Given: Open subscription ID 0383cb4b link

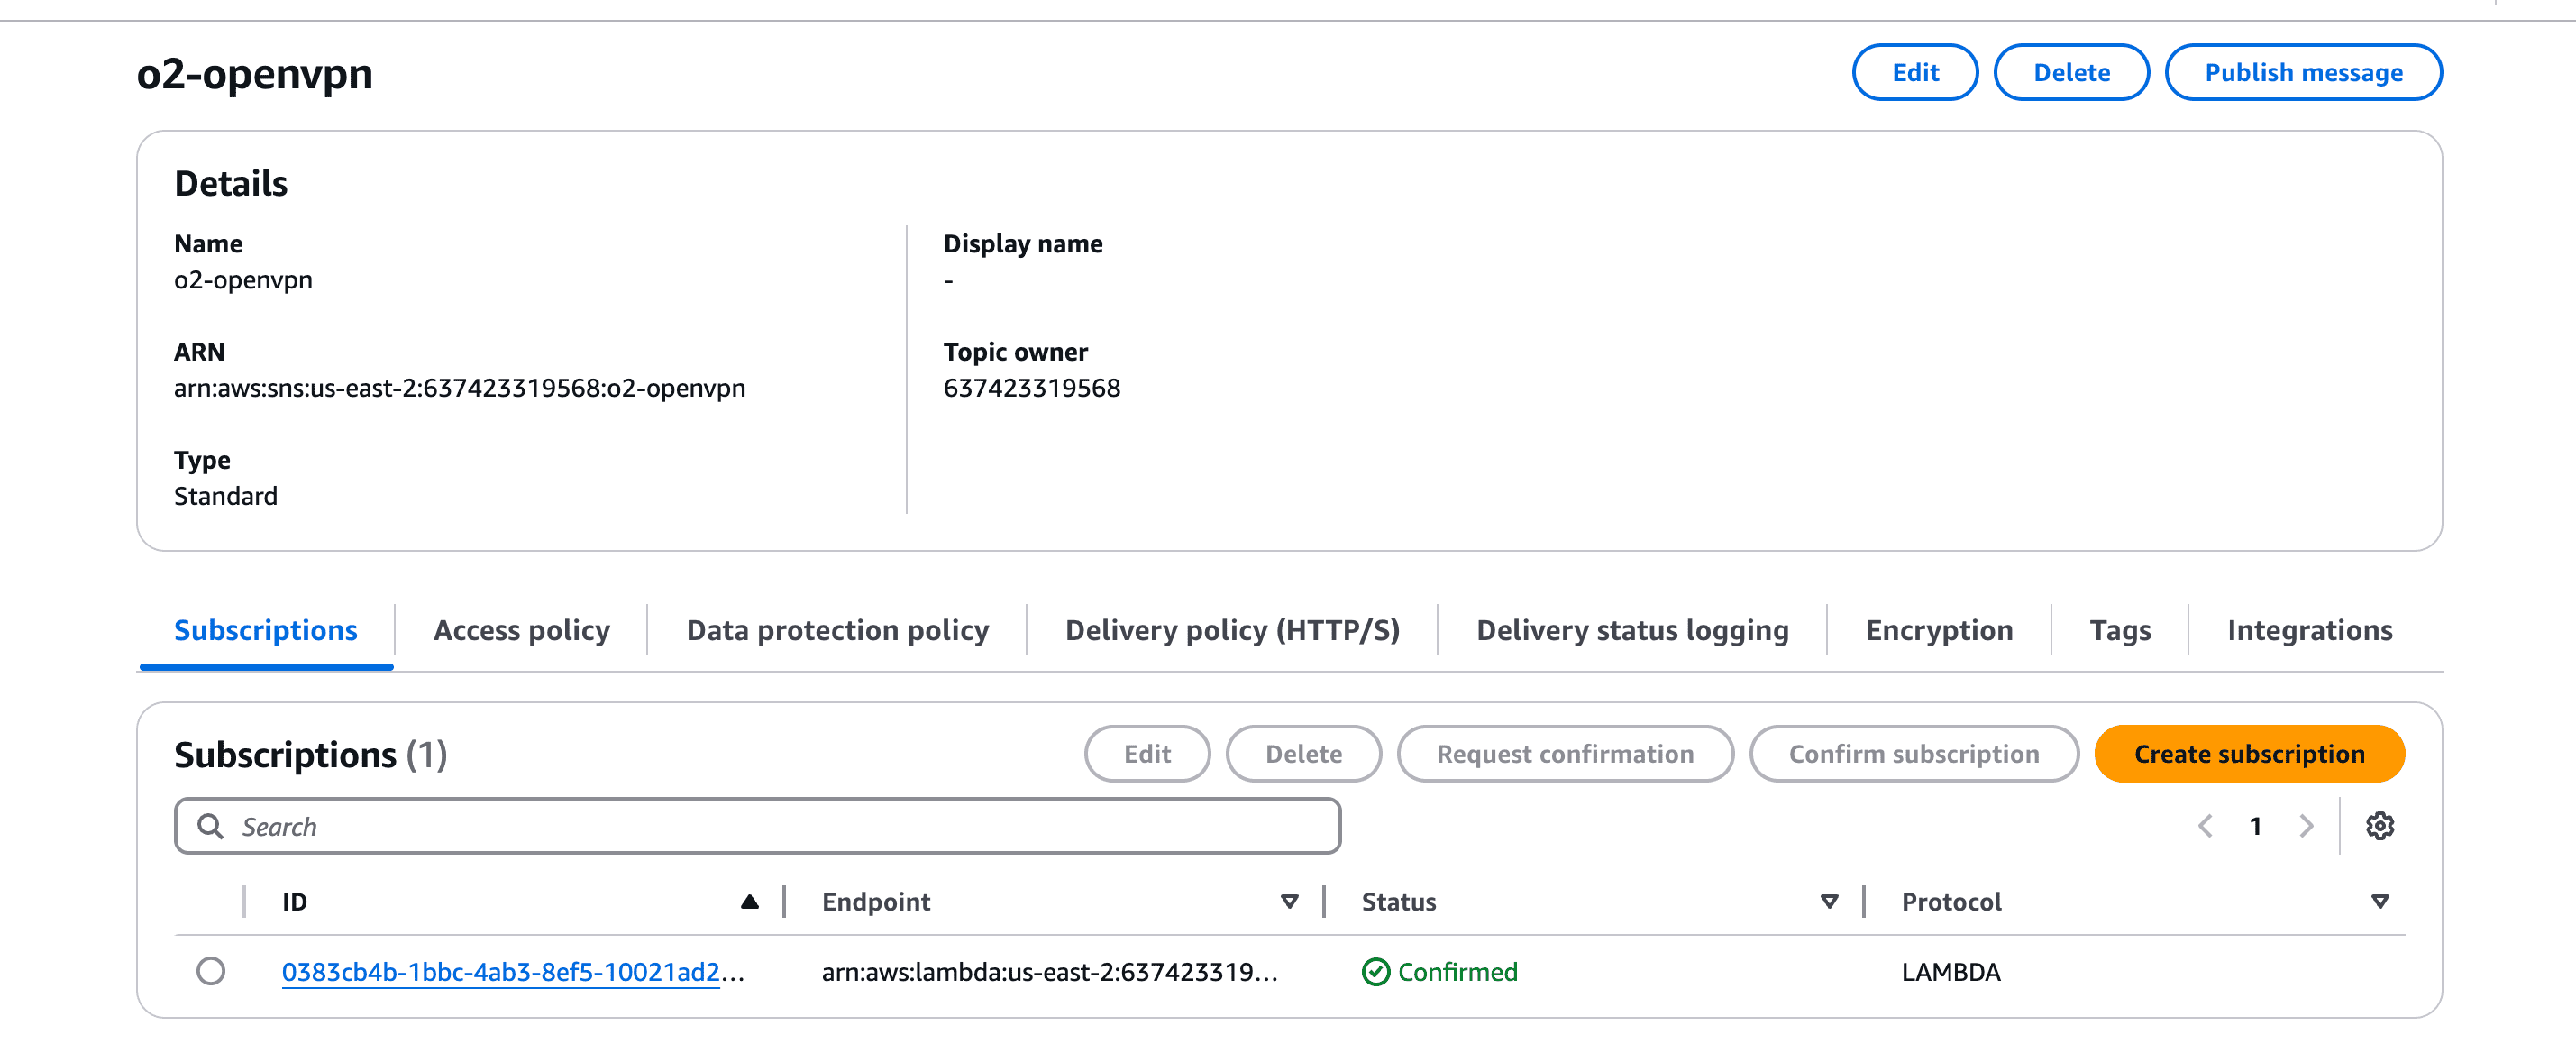Looking at the screenshot, I should coord(500,972).
